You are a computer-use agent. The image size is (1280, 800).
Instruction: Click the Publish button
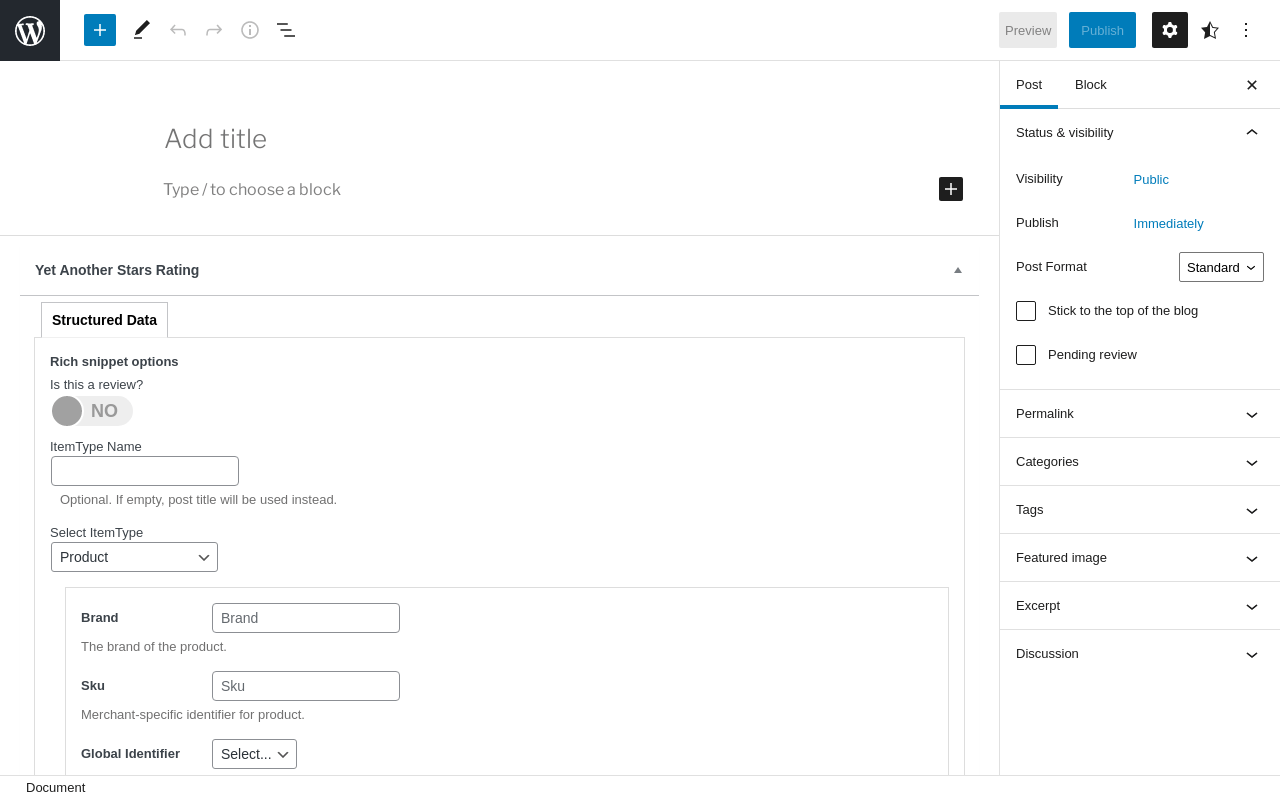pos(1102,30)
